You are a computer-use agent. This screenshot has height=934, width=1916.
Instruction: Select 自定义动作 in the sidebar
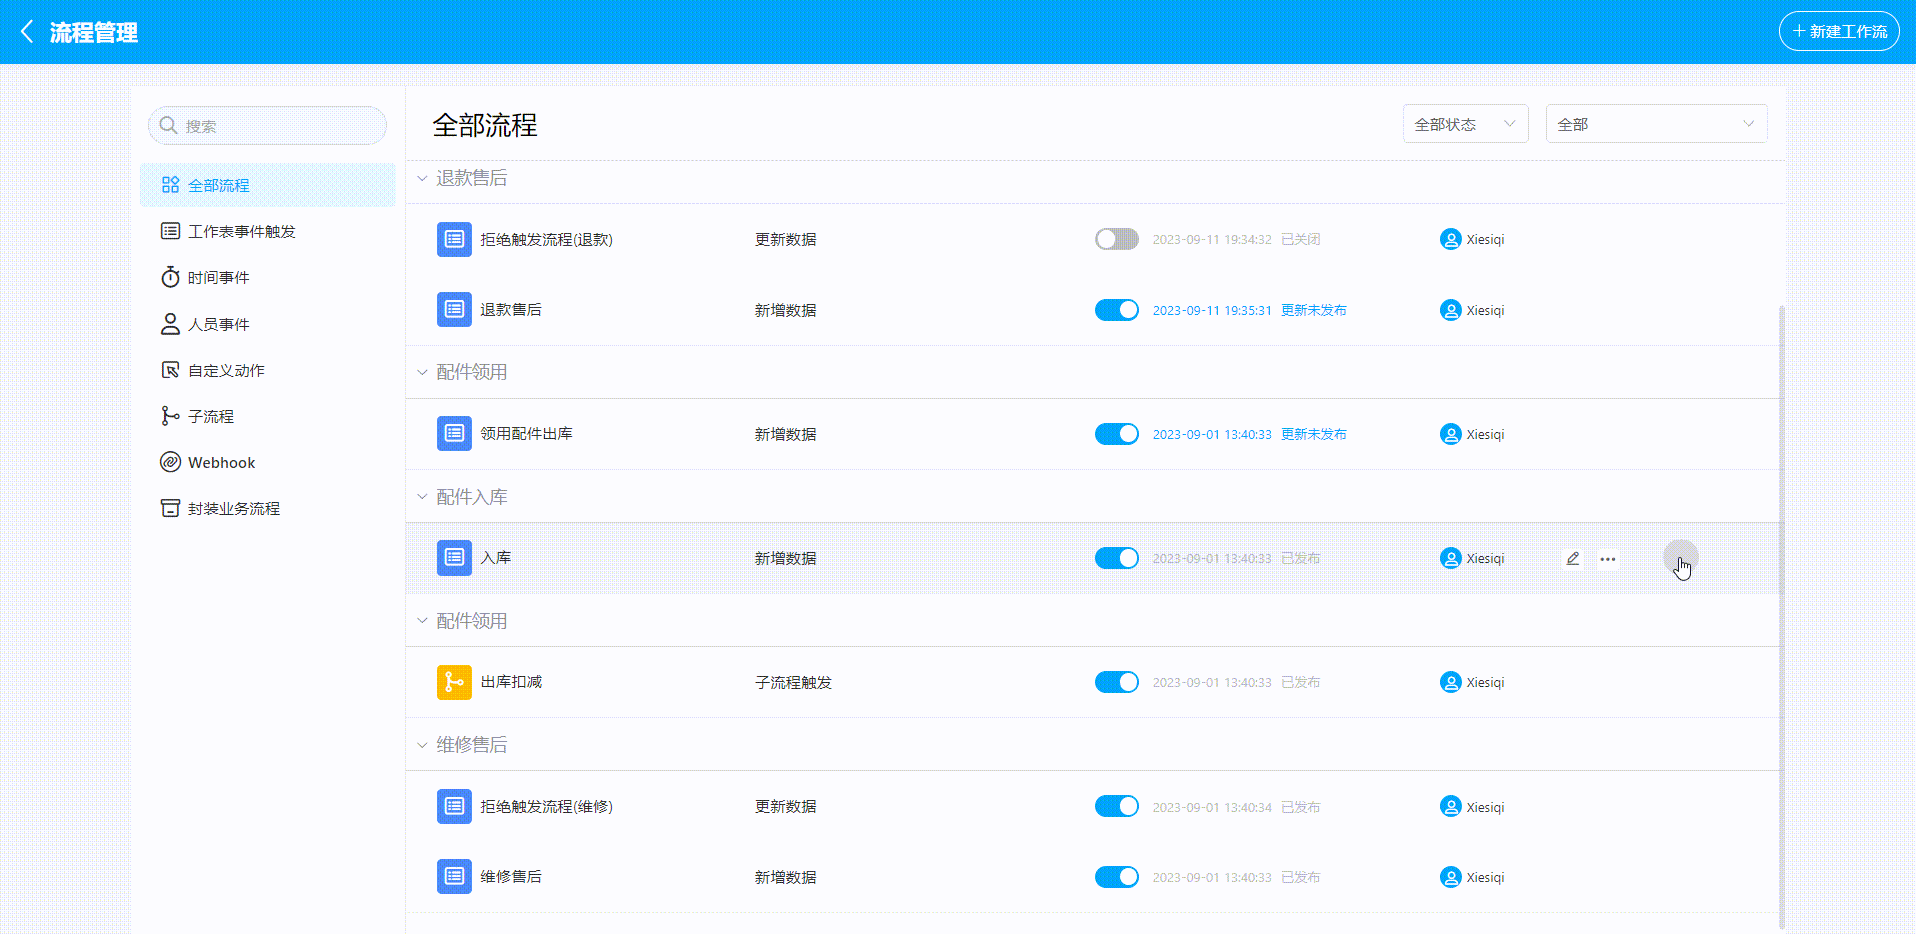267,370
